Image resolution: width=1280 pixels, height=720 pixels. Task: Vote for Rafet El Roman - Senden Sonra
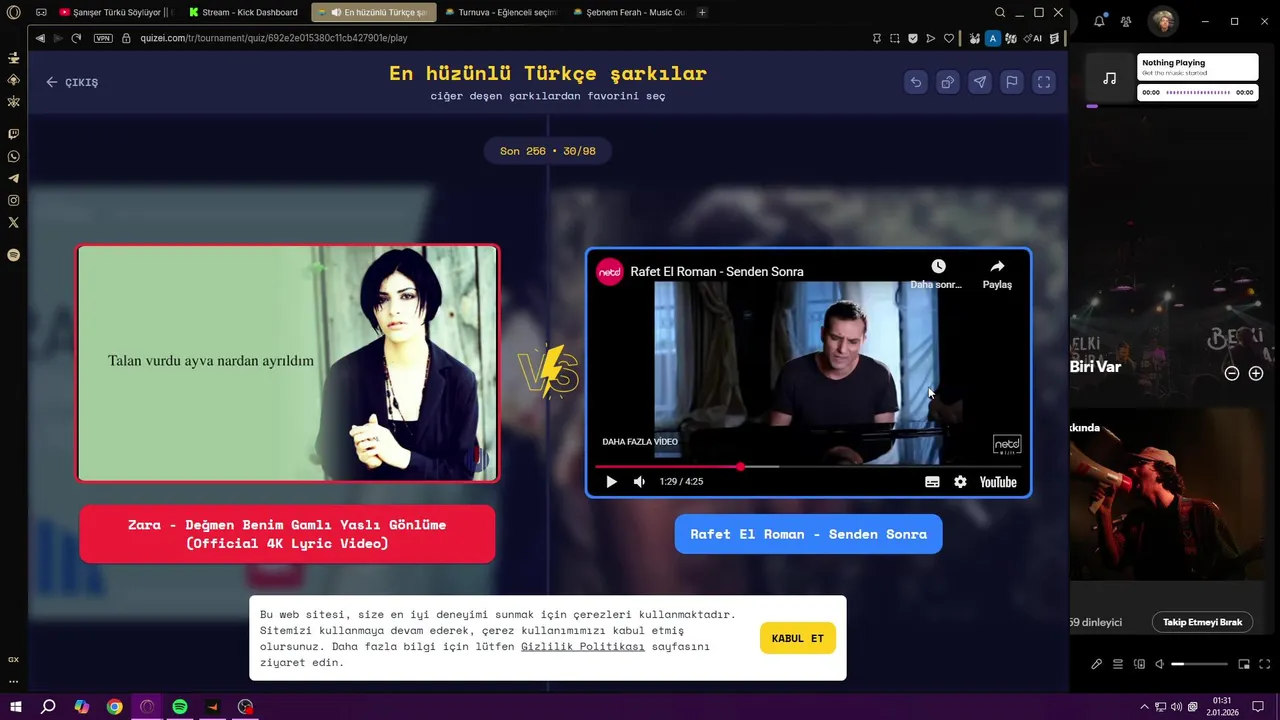pos(808,534)
